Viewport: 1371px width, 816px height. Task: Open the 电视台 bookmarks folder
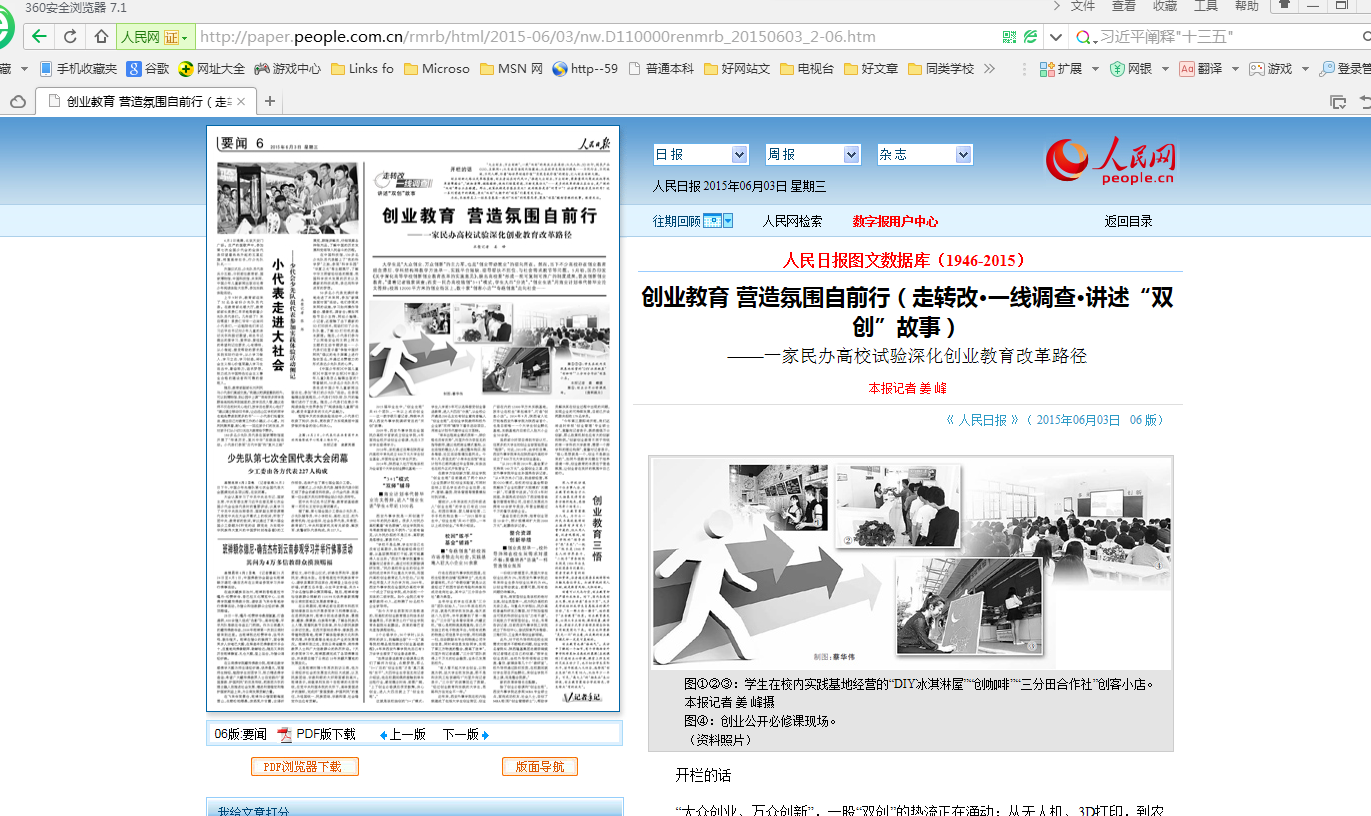(x=807, y=69)
